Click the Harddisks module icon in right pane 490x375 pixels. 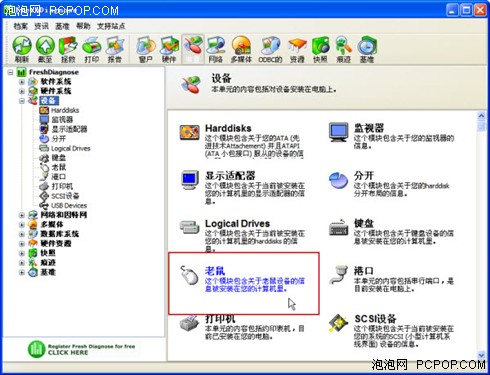[189, 133]
